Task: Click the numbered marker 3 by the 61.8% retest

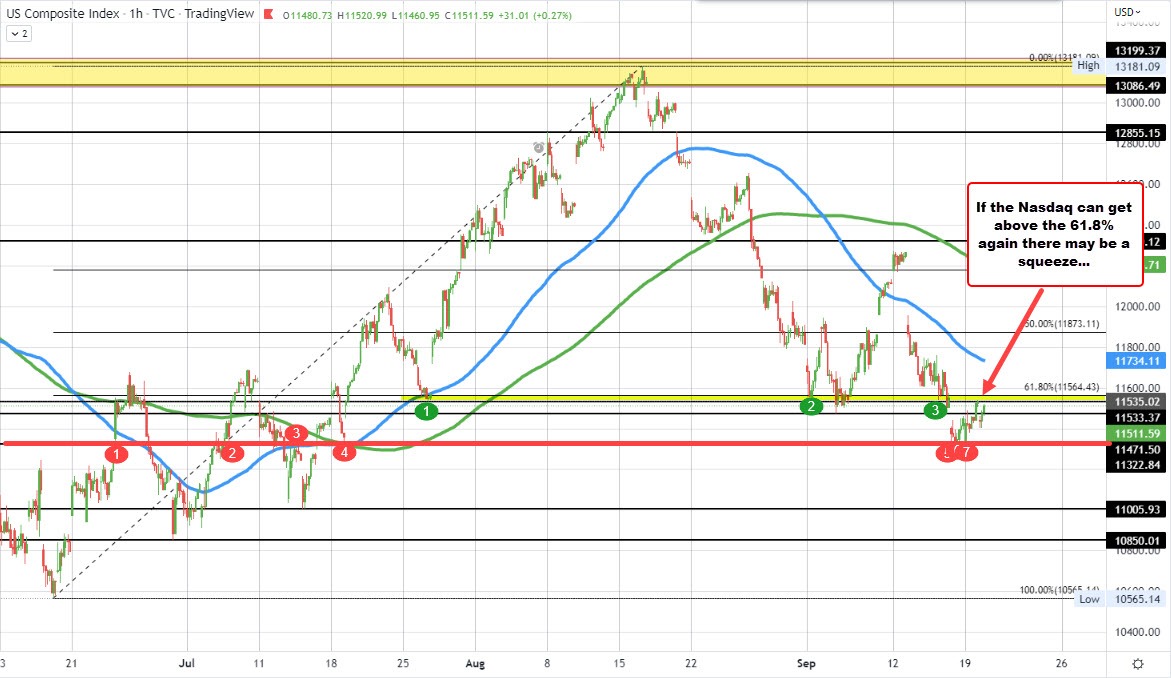Action: 934,410
